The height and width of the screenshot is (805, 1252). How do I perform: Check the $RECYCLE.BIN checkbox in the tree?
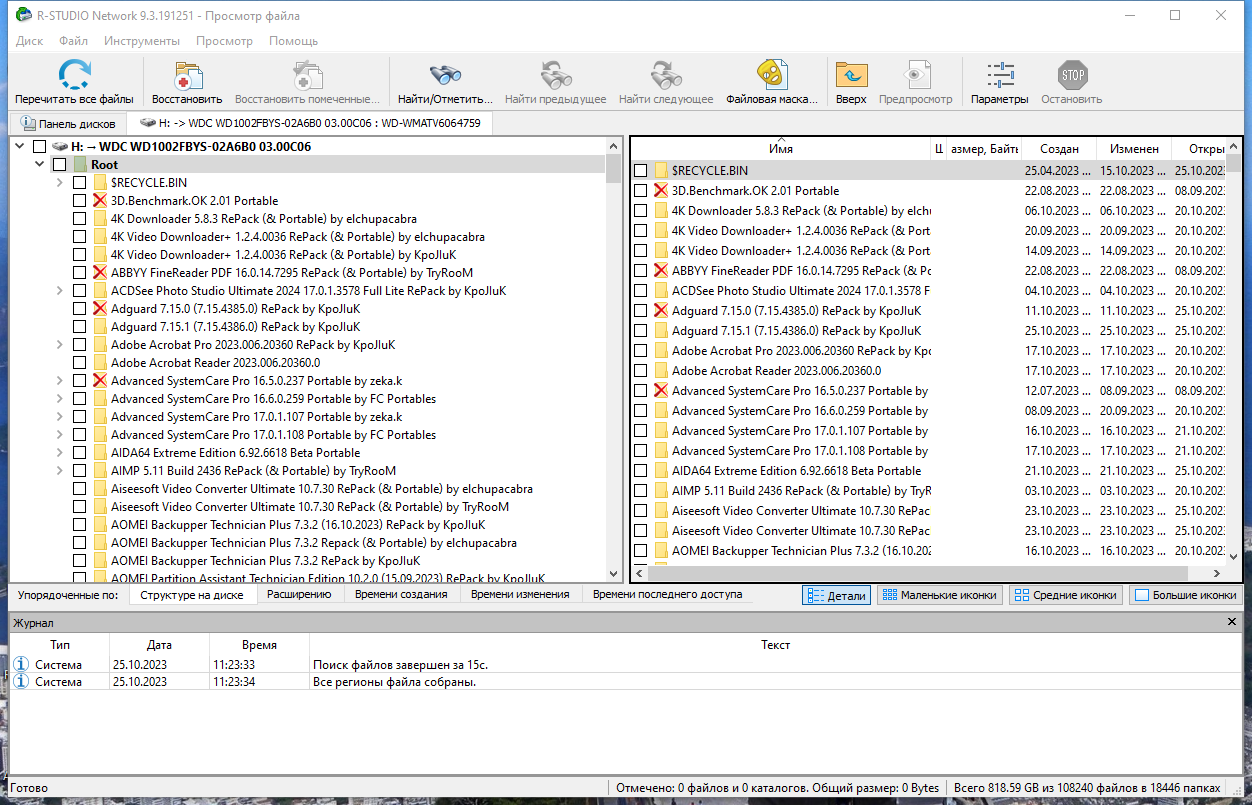(x=79, y=183)
